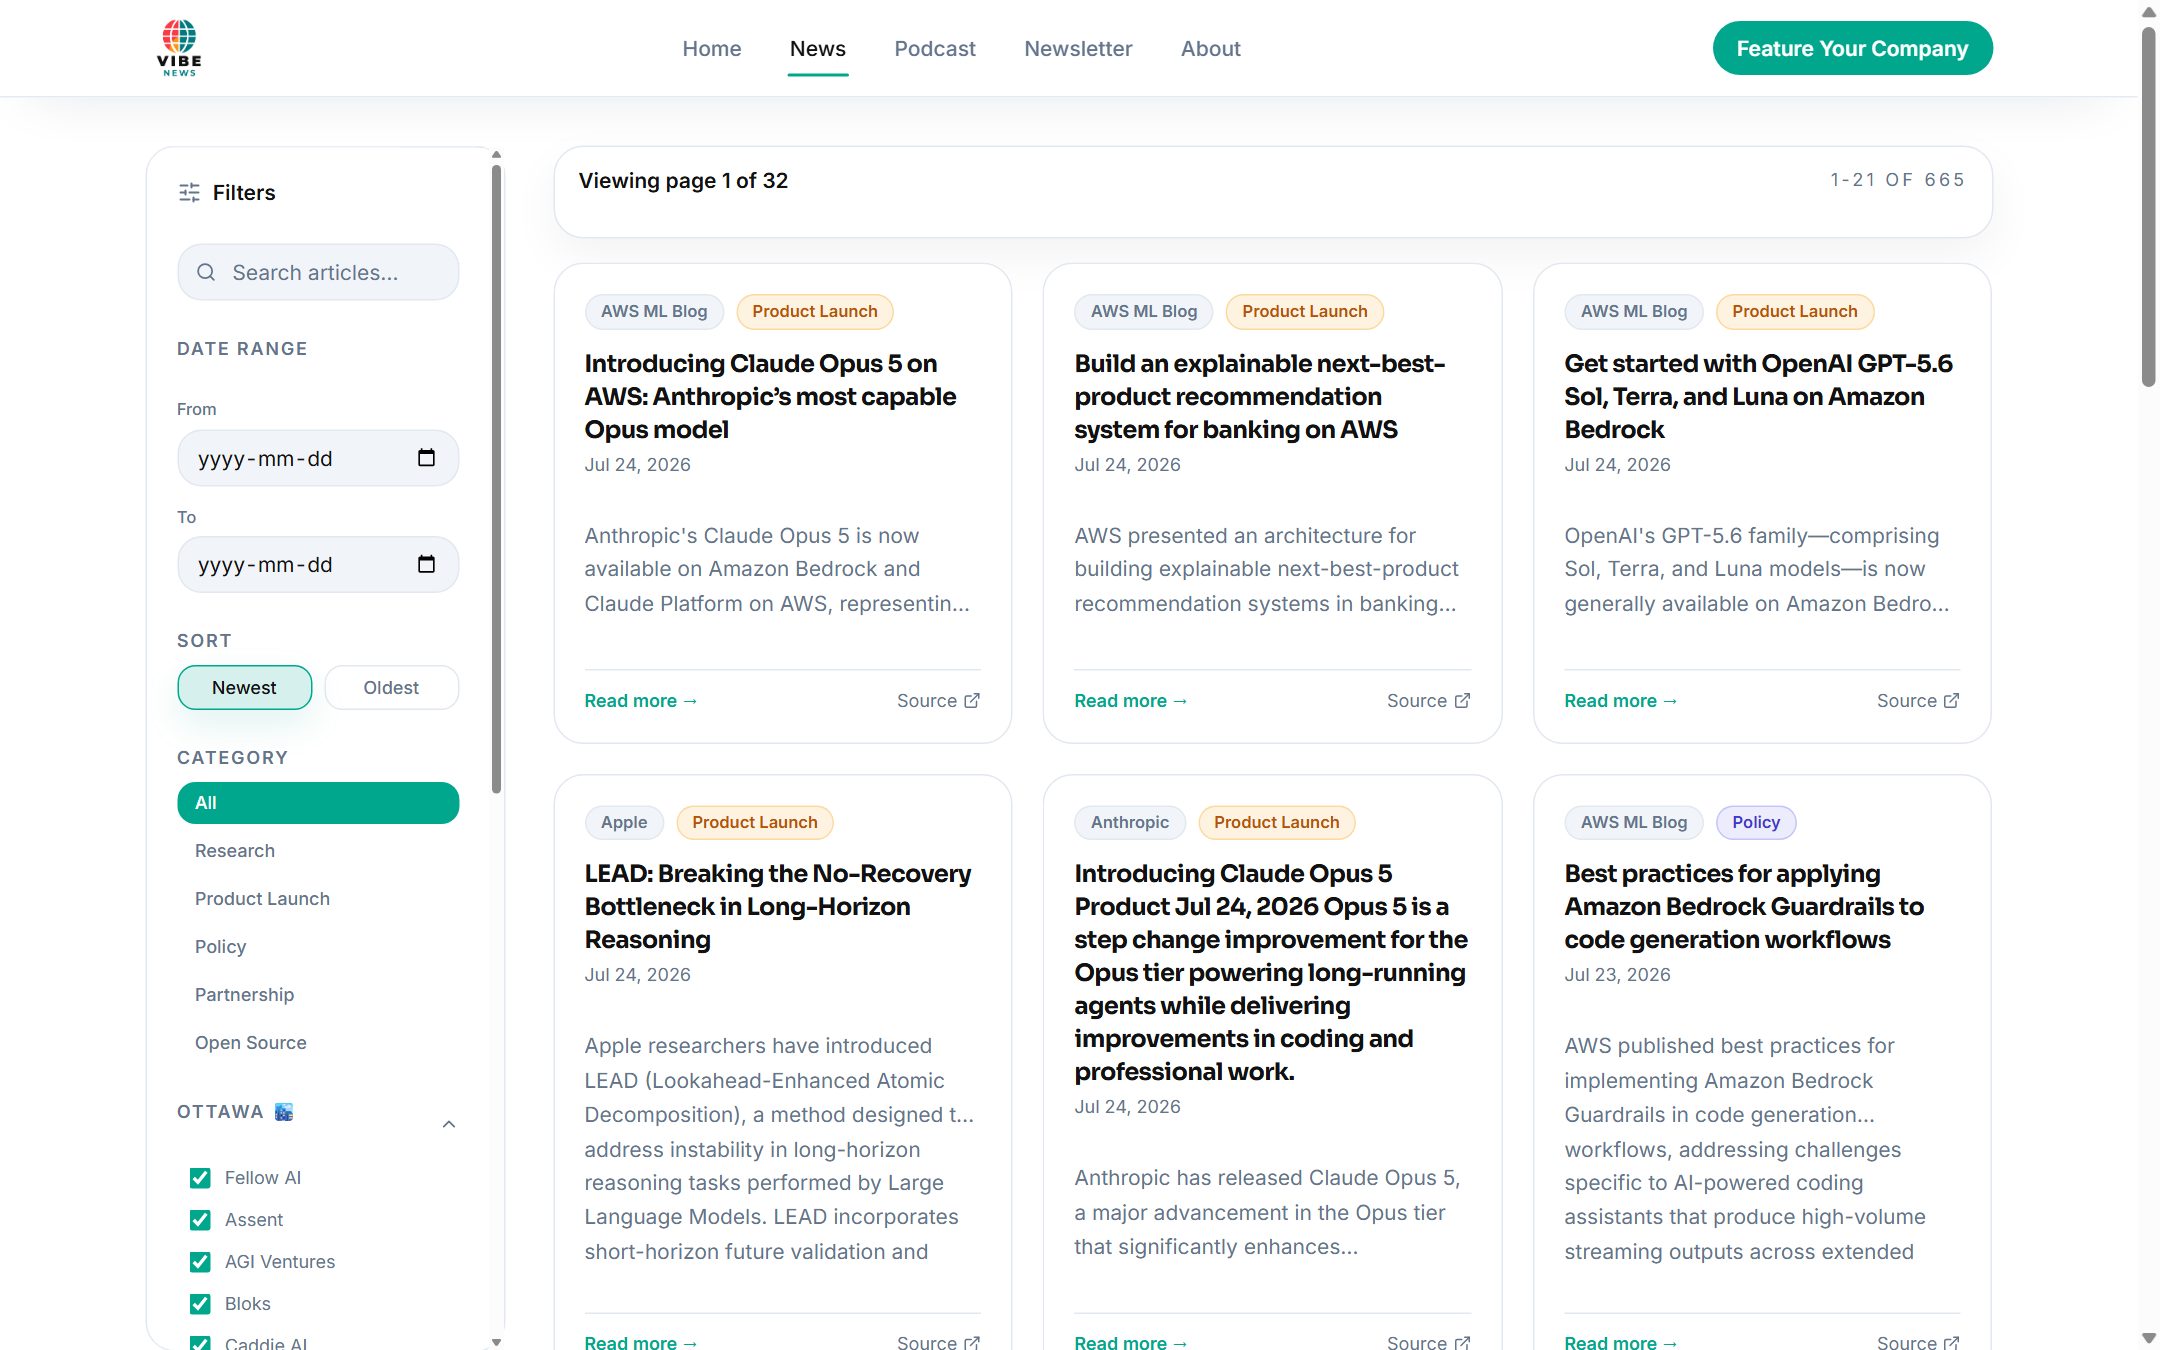
Task: Read more on Claude Opus 5 AWS article
Action: pyautogui.click(x=641, y=701)
